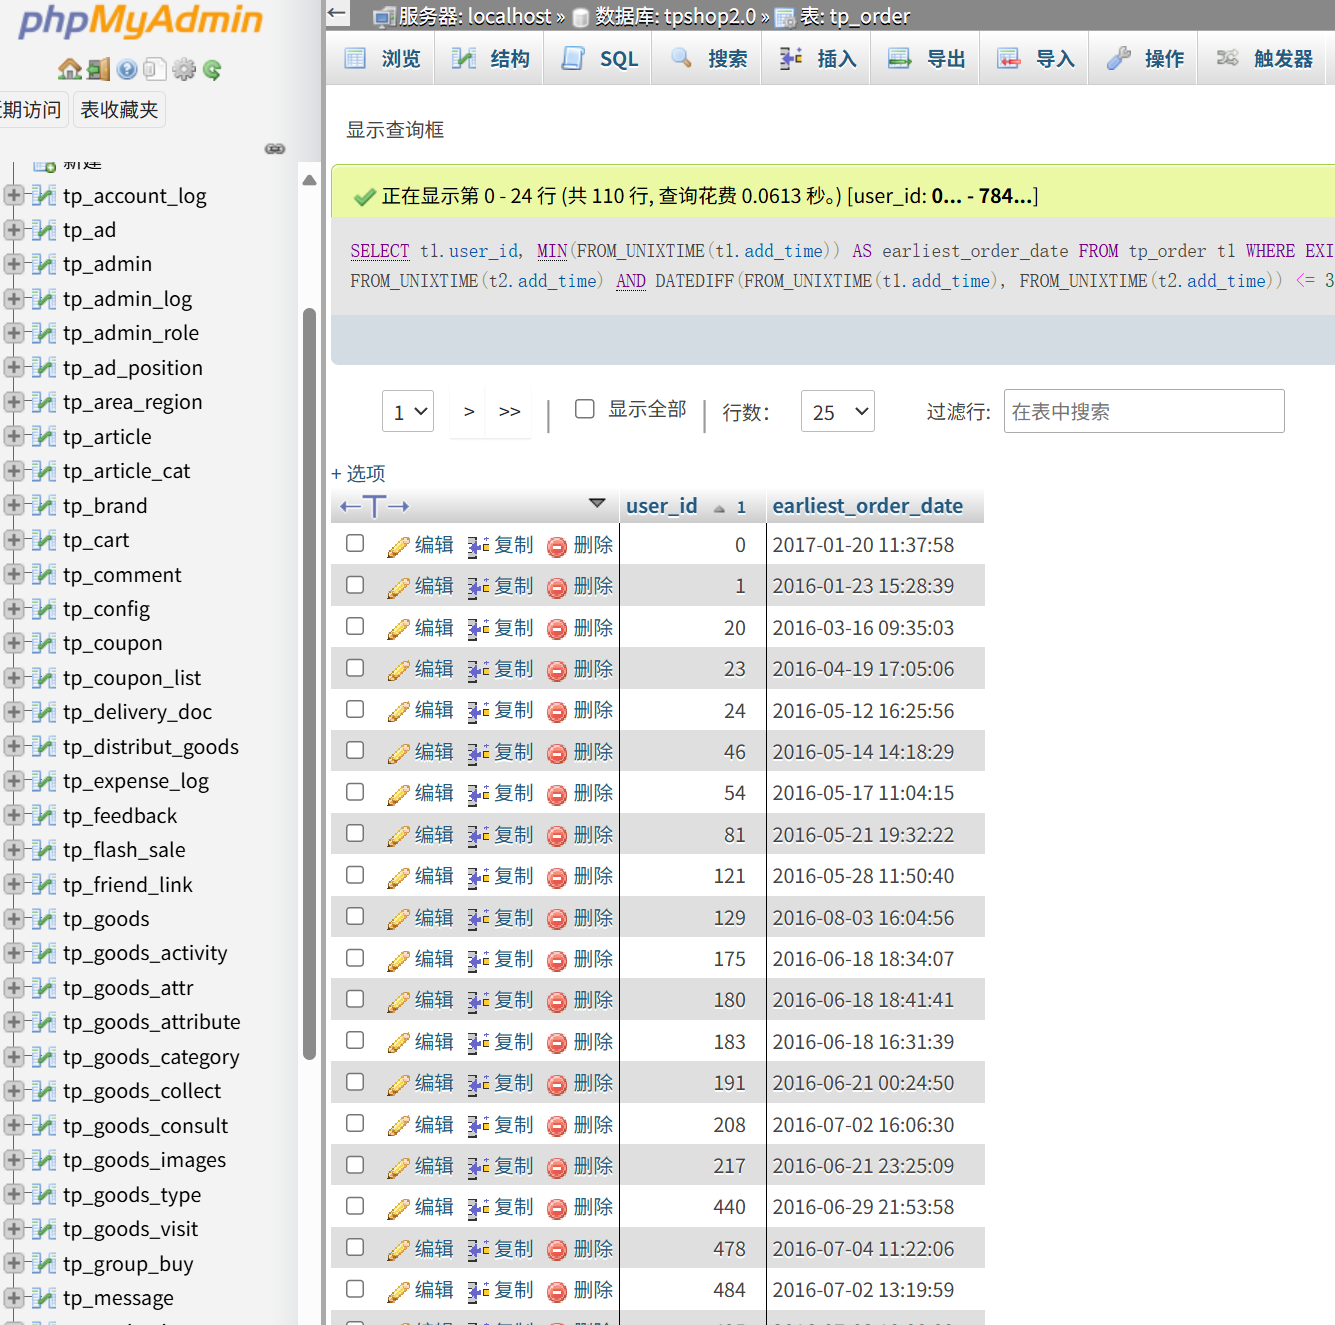Go to last page with >> button

[510, 411]
